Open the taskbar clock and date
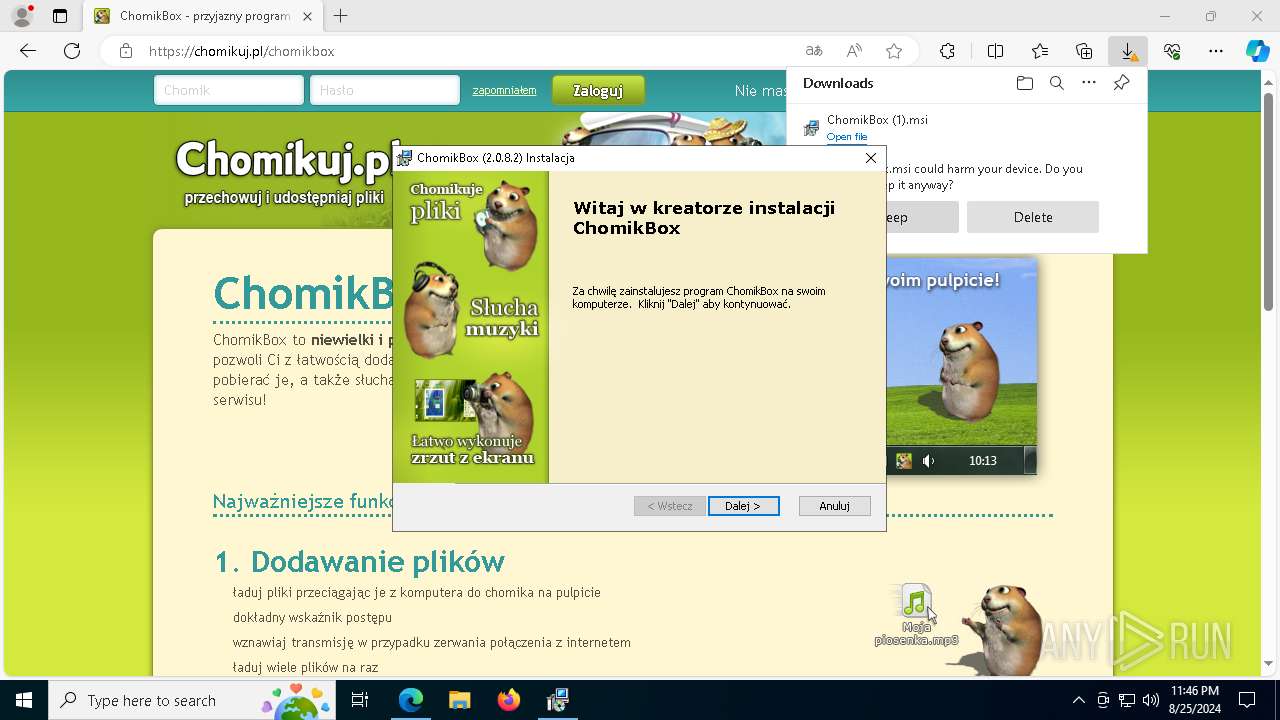 coord(1194,700)
